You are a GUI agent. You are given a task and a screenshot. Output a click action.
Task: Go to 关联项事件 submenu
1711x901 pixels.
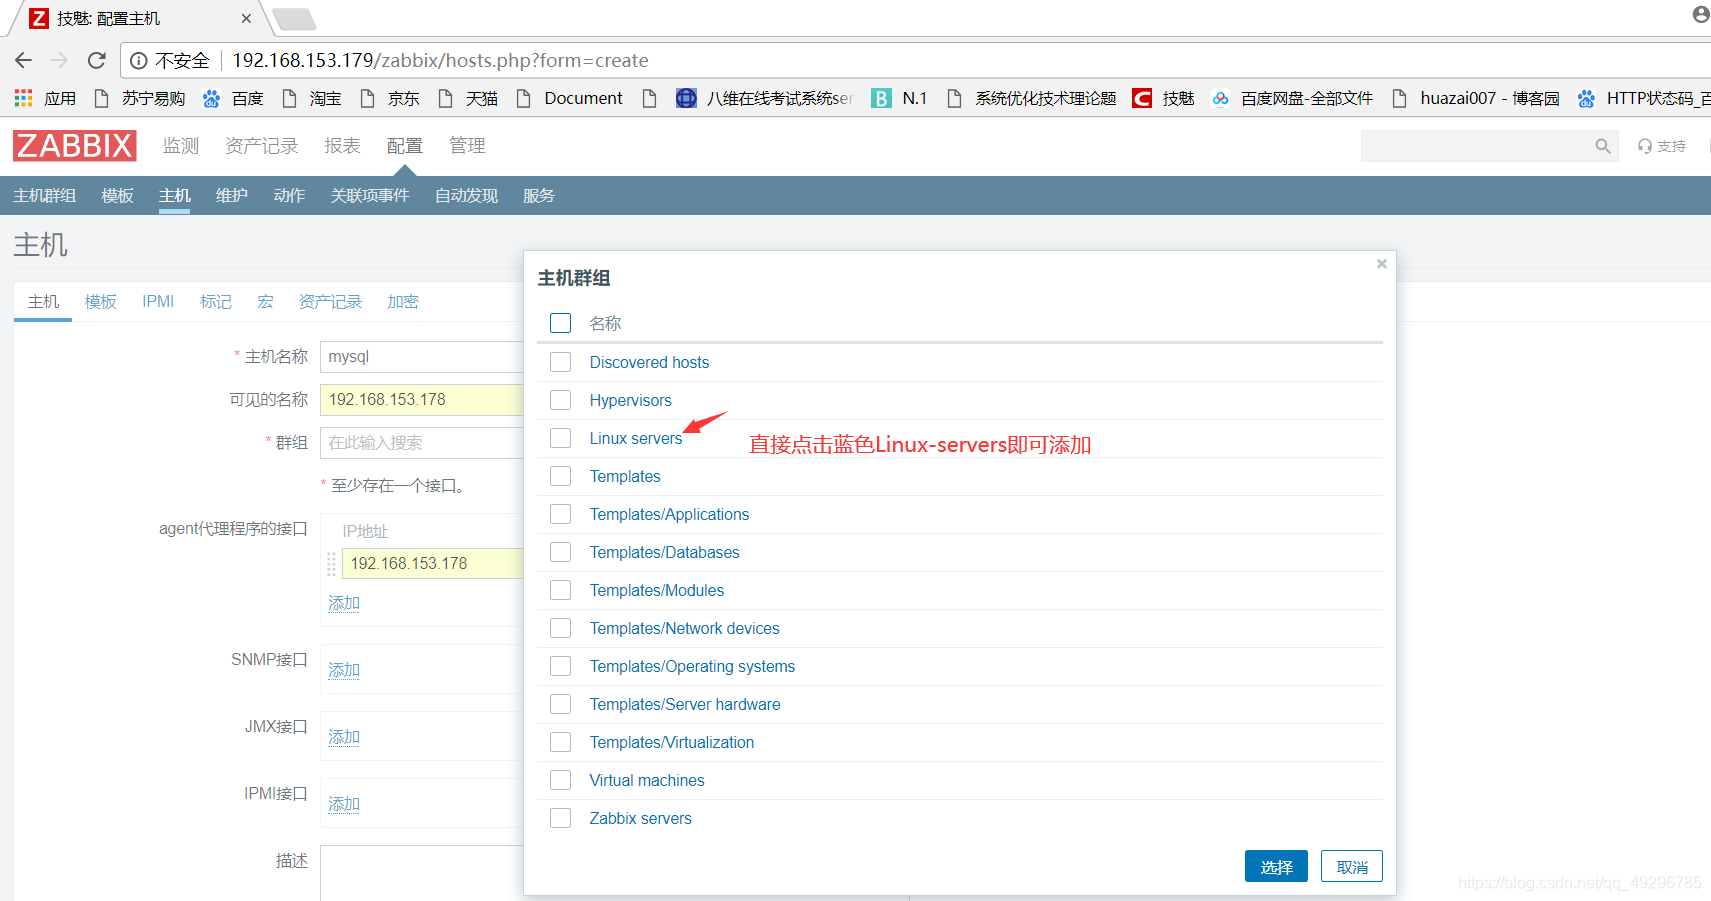coord(370,196)
